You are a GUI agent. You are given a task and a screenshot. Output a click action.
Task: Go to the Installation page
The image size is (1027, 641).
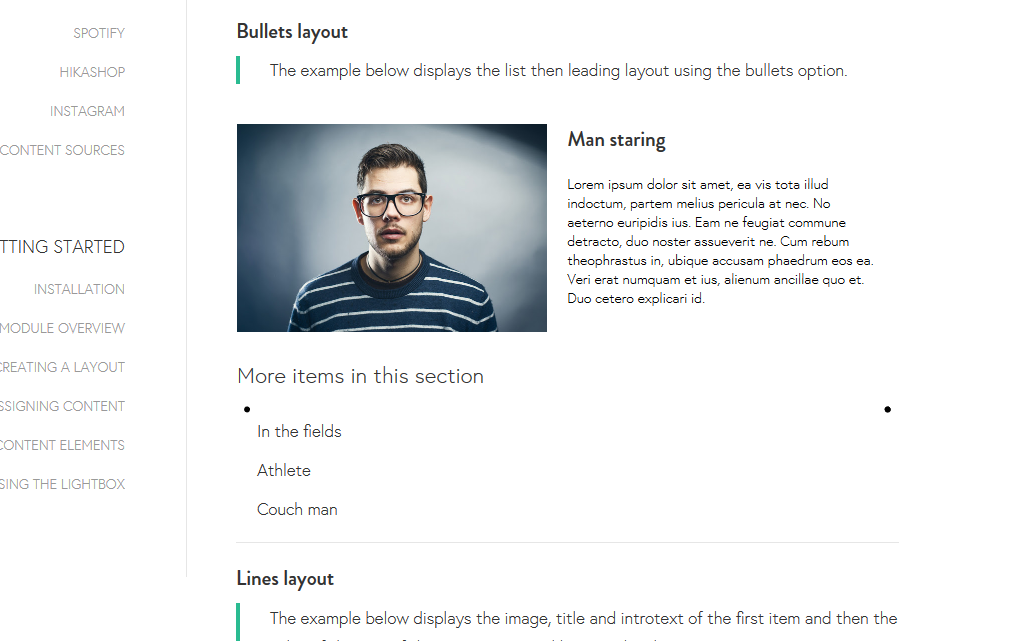coord(79,289)
